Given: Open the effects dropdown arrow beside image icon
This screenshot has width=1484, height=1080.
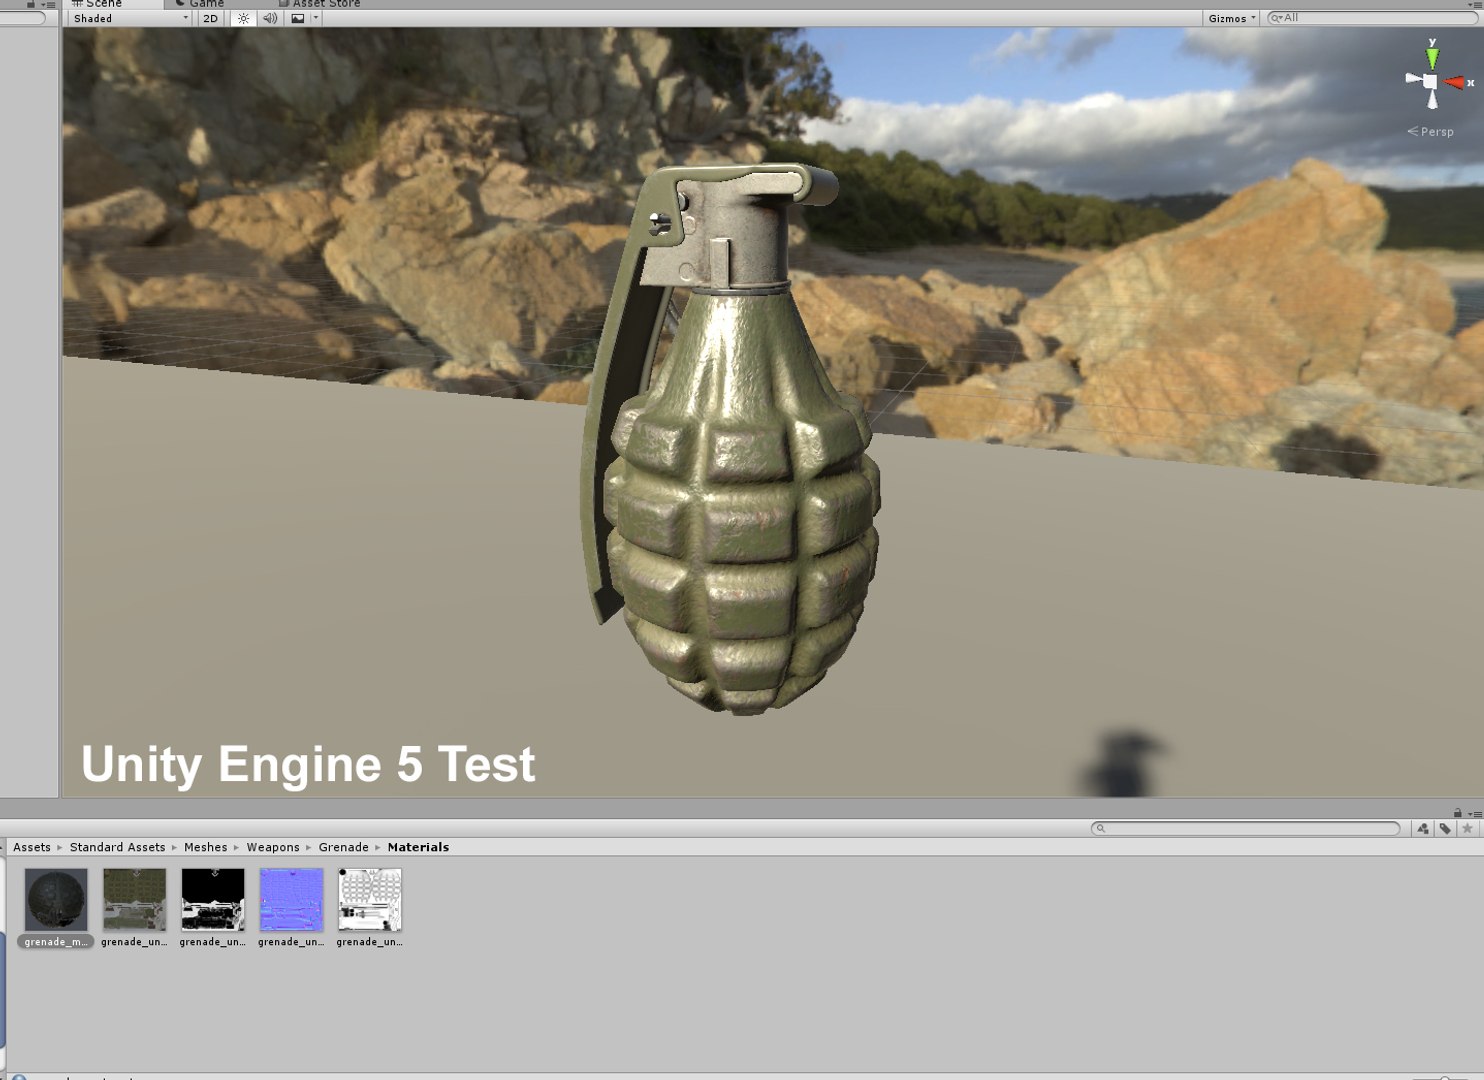Looking at the screenshot, I should click(x=316, y=18).
